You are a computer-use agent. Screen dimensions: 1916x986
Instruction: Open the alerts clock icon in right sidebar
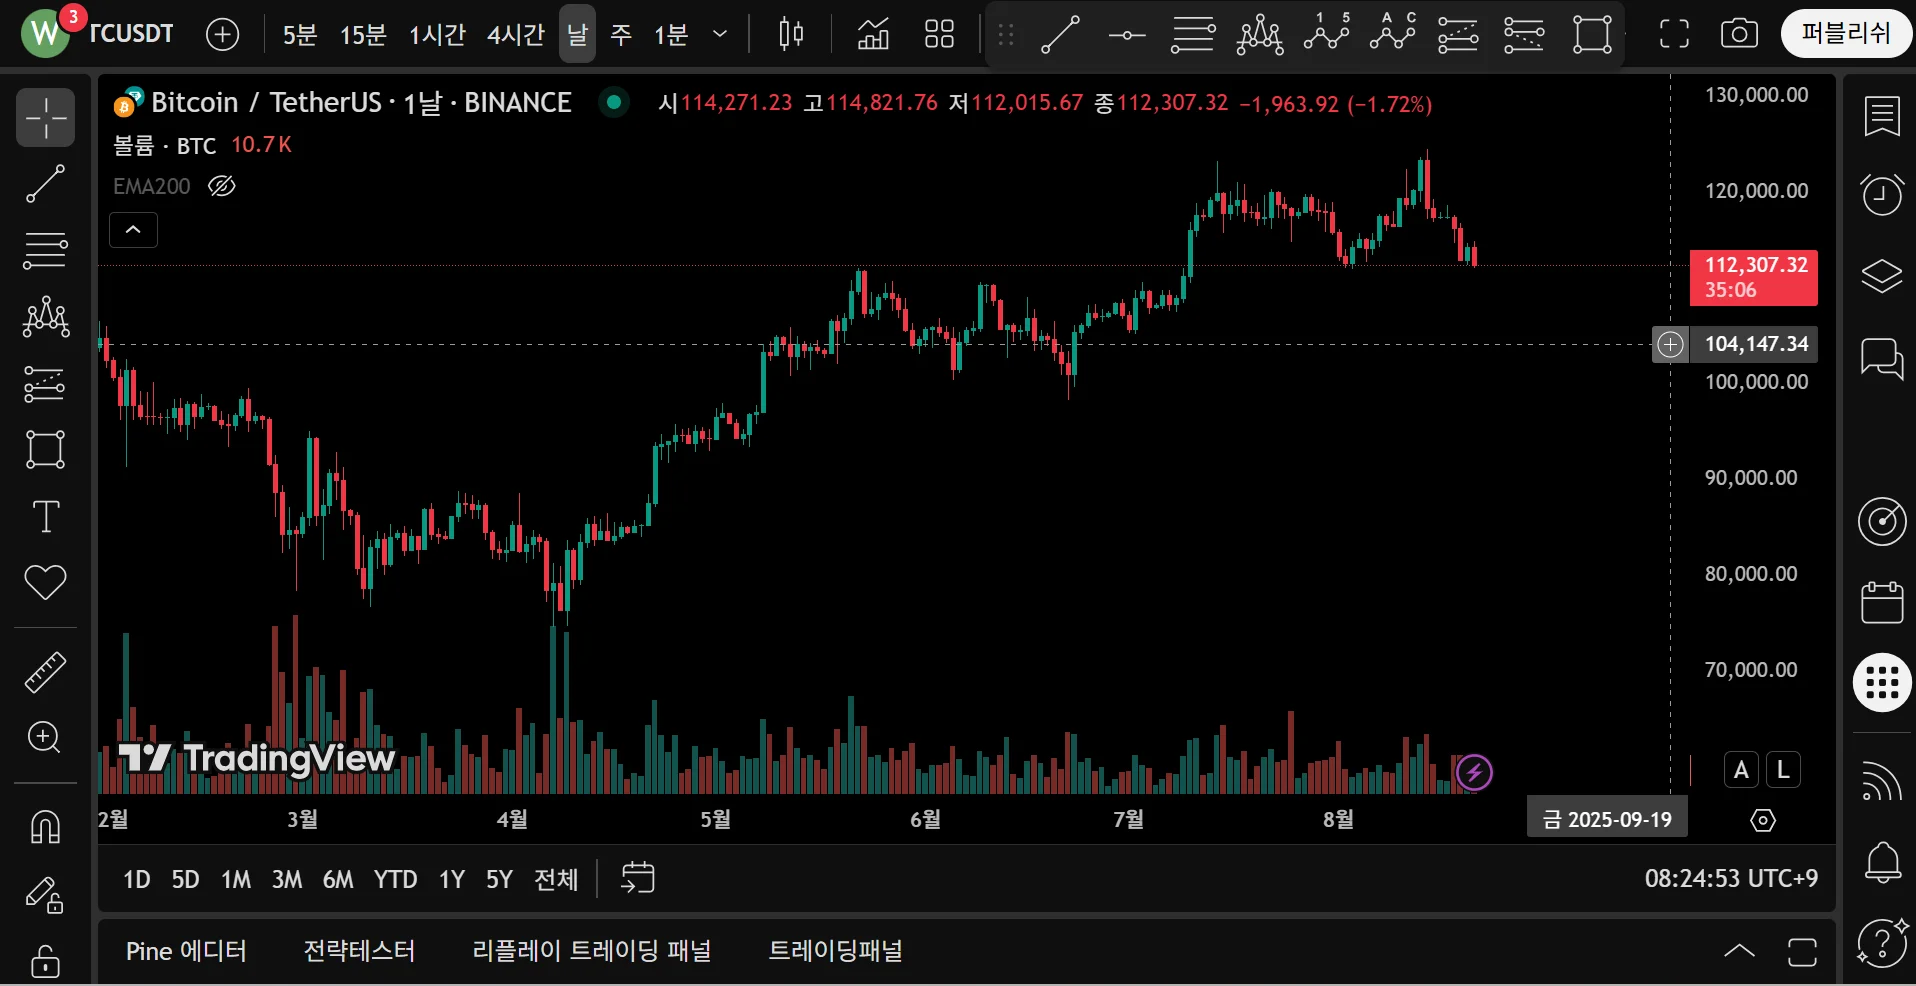1882,194
